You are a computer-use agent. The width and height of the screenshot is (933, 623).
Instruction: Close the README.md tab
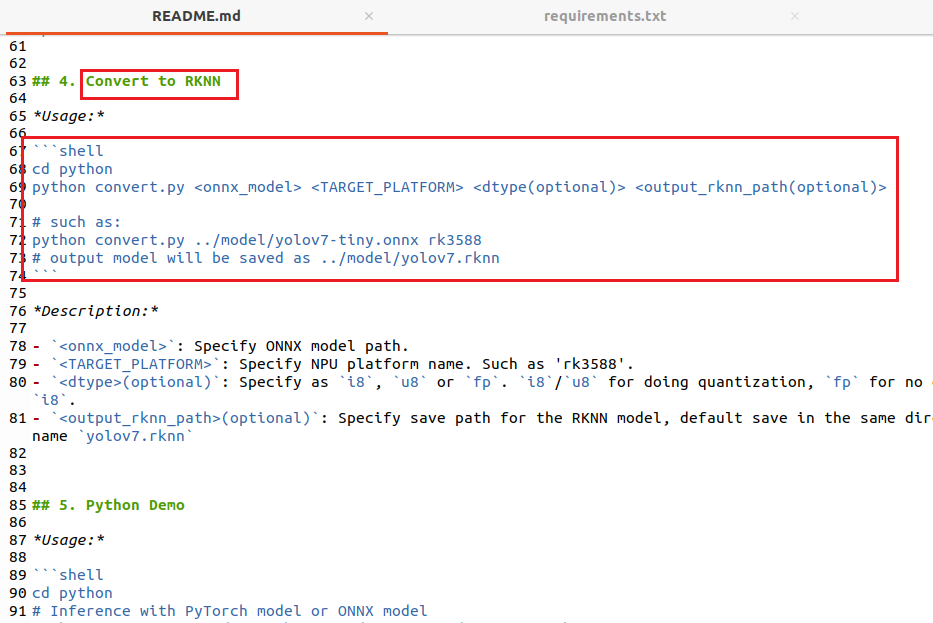point(369,16)
